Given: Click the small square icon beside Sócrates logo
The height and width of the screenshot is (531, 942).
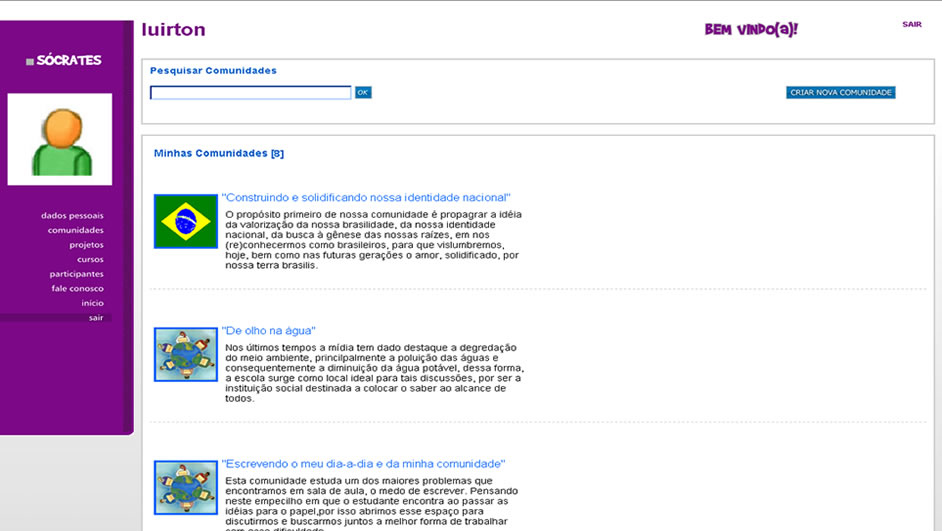Looking at the screenshot, I should point(30,62).
